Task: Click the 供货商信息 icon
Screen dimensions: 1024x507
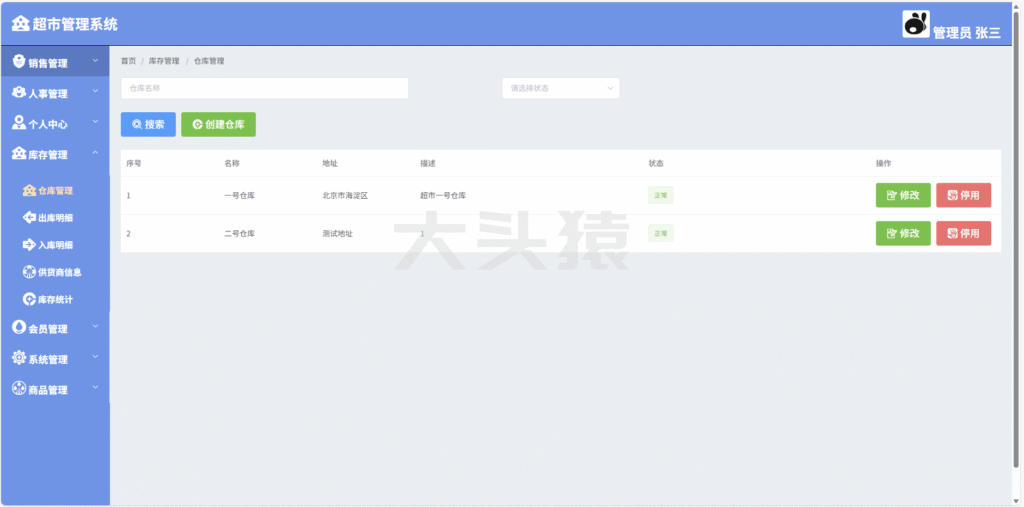Action: click(x=29, y=272)
